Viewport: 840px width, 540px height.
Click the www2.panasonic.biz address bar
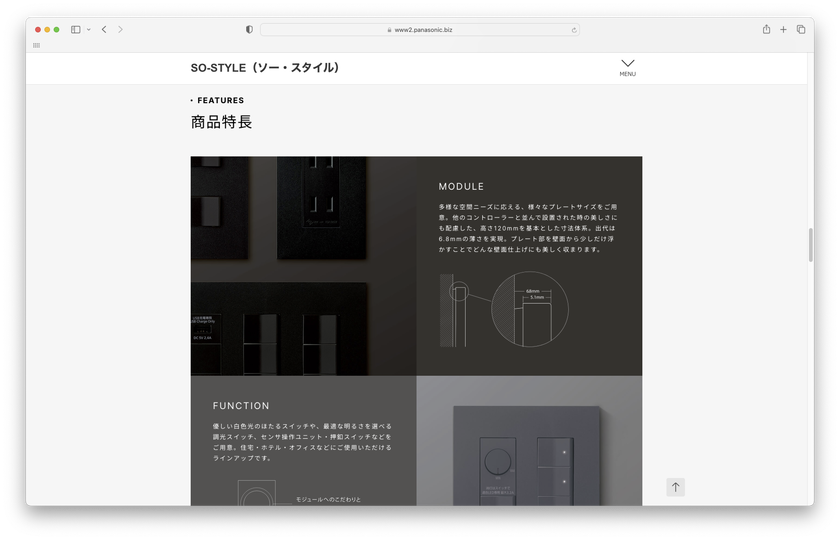(419, 30)
